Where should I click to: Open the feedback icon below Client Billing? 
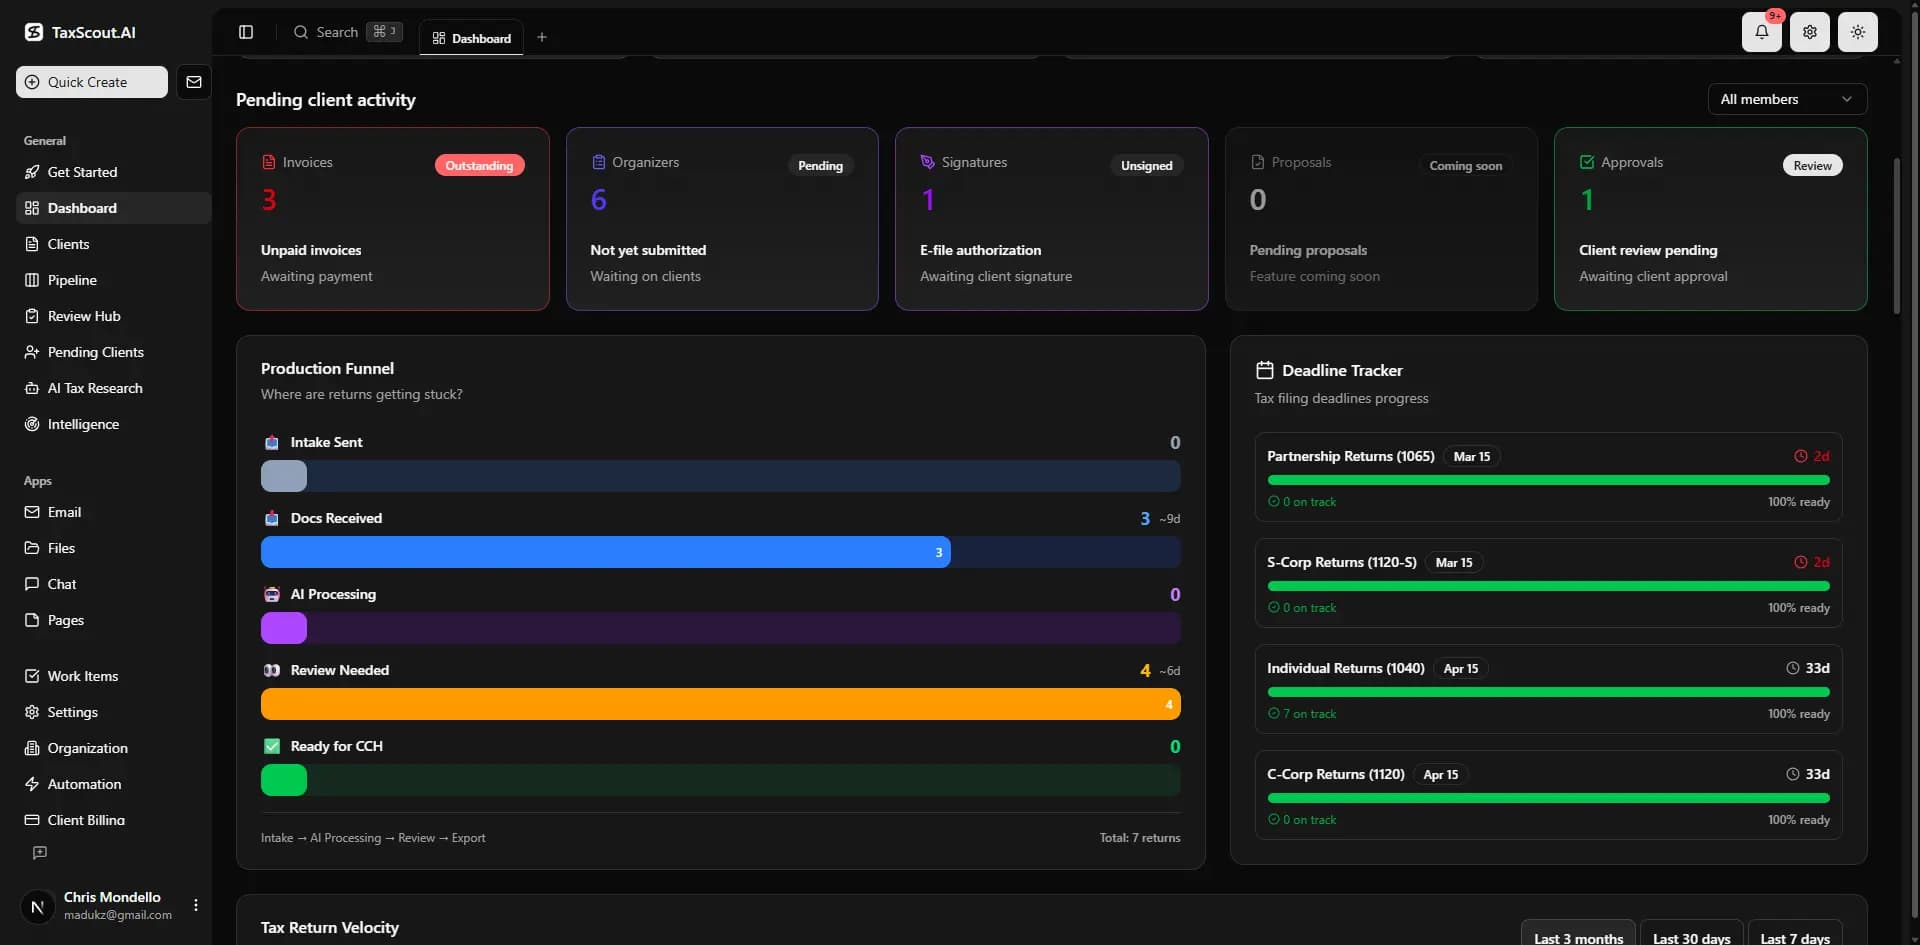click(x=40, y=853)
